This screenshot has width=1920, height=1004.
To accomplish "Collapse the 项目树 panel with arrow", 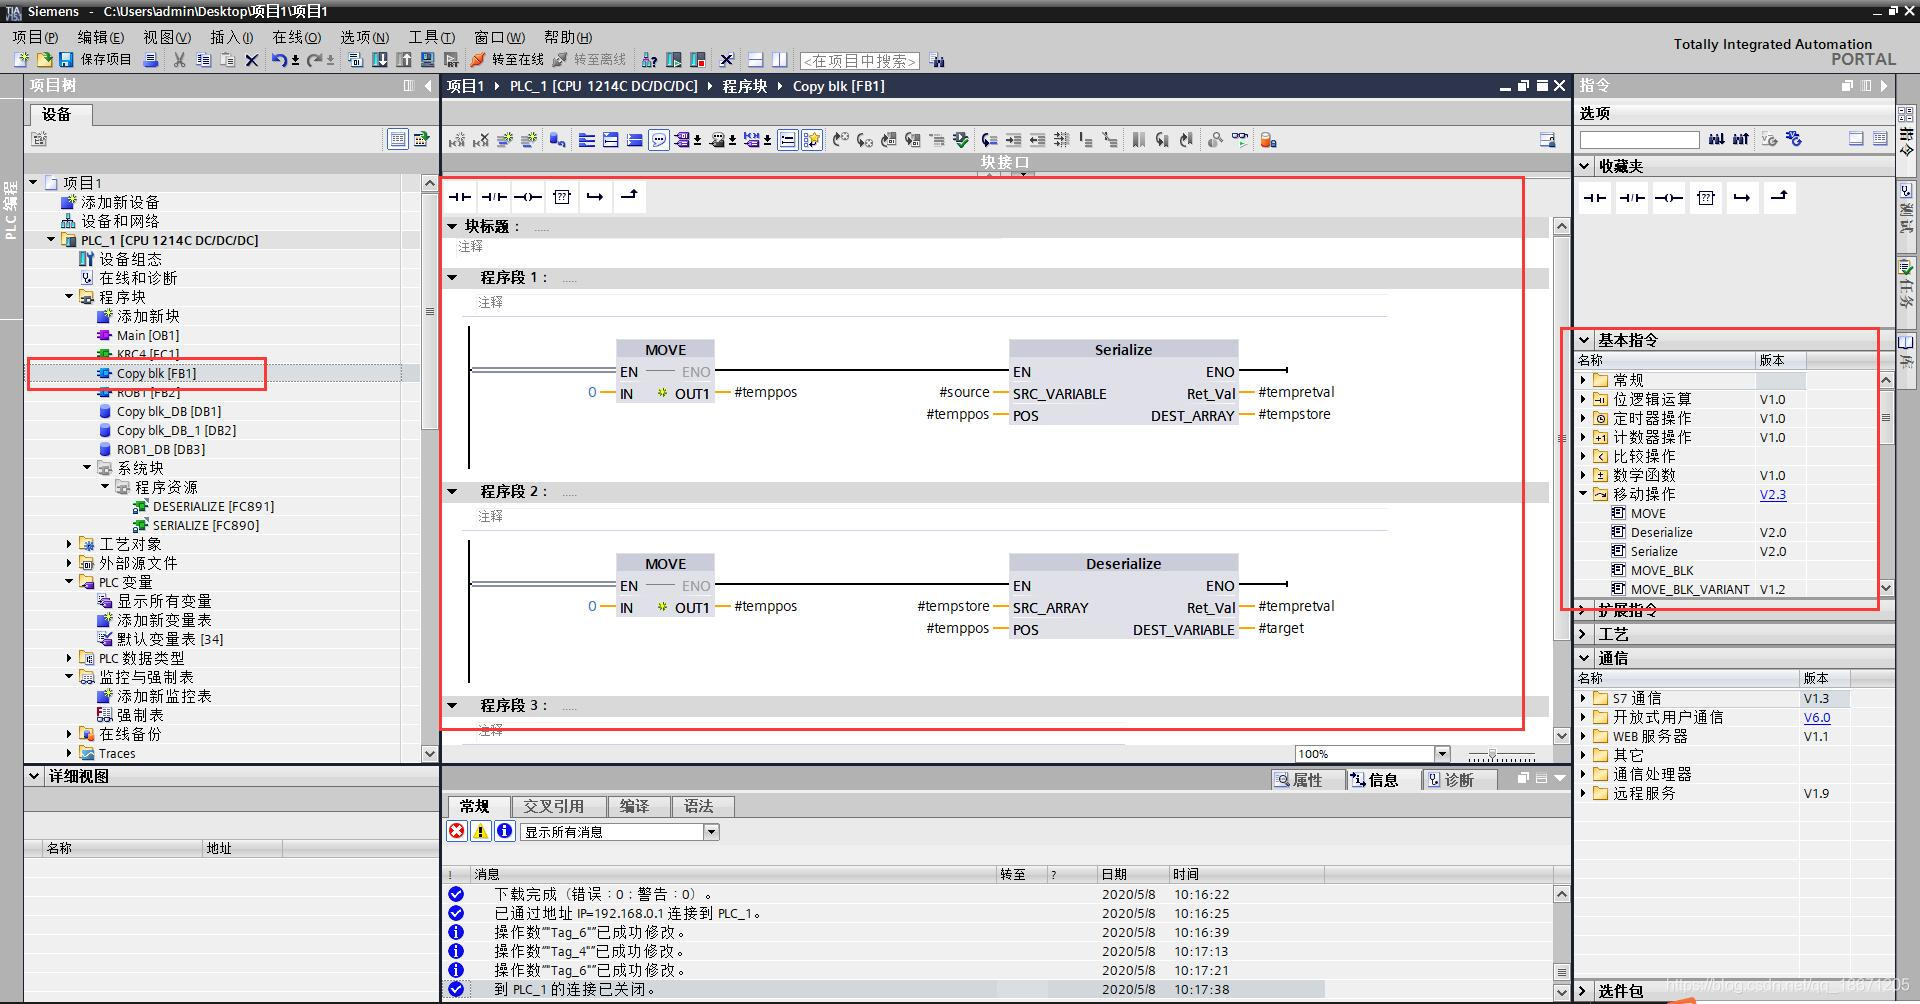I will tap(429, 86).
